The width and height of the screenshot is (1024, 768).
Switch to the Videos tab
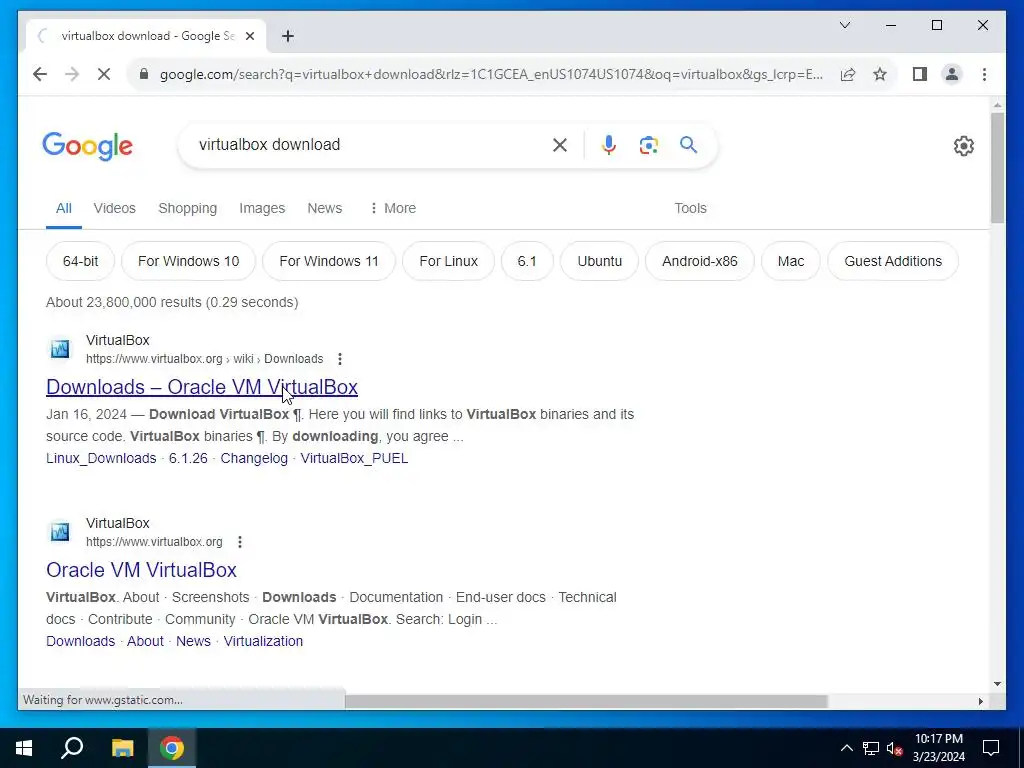114,208
